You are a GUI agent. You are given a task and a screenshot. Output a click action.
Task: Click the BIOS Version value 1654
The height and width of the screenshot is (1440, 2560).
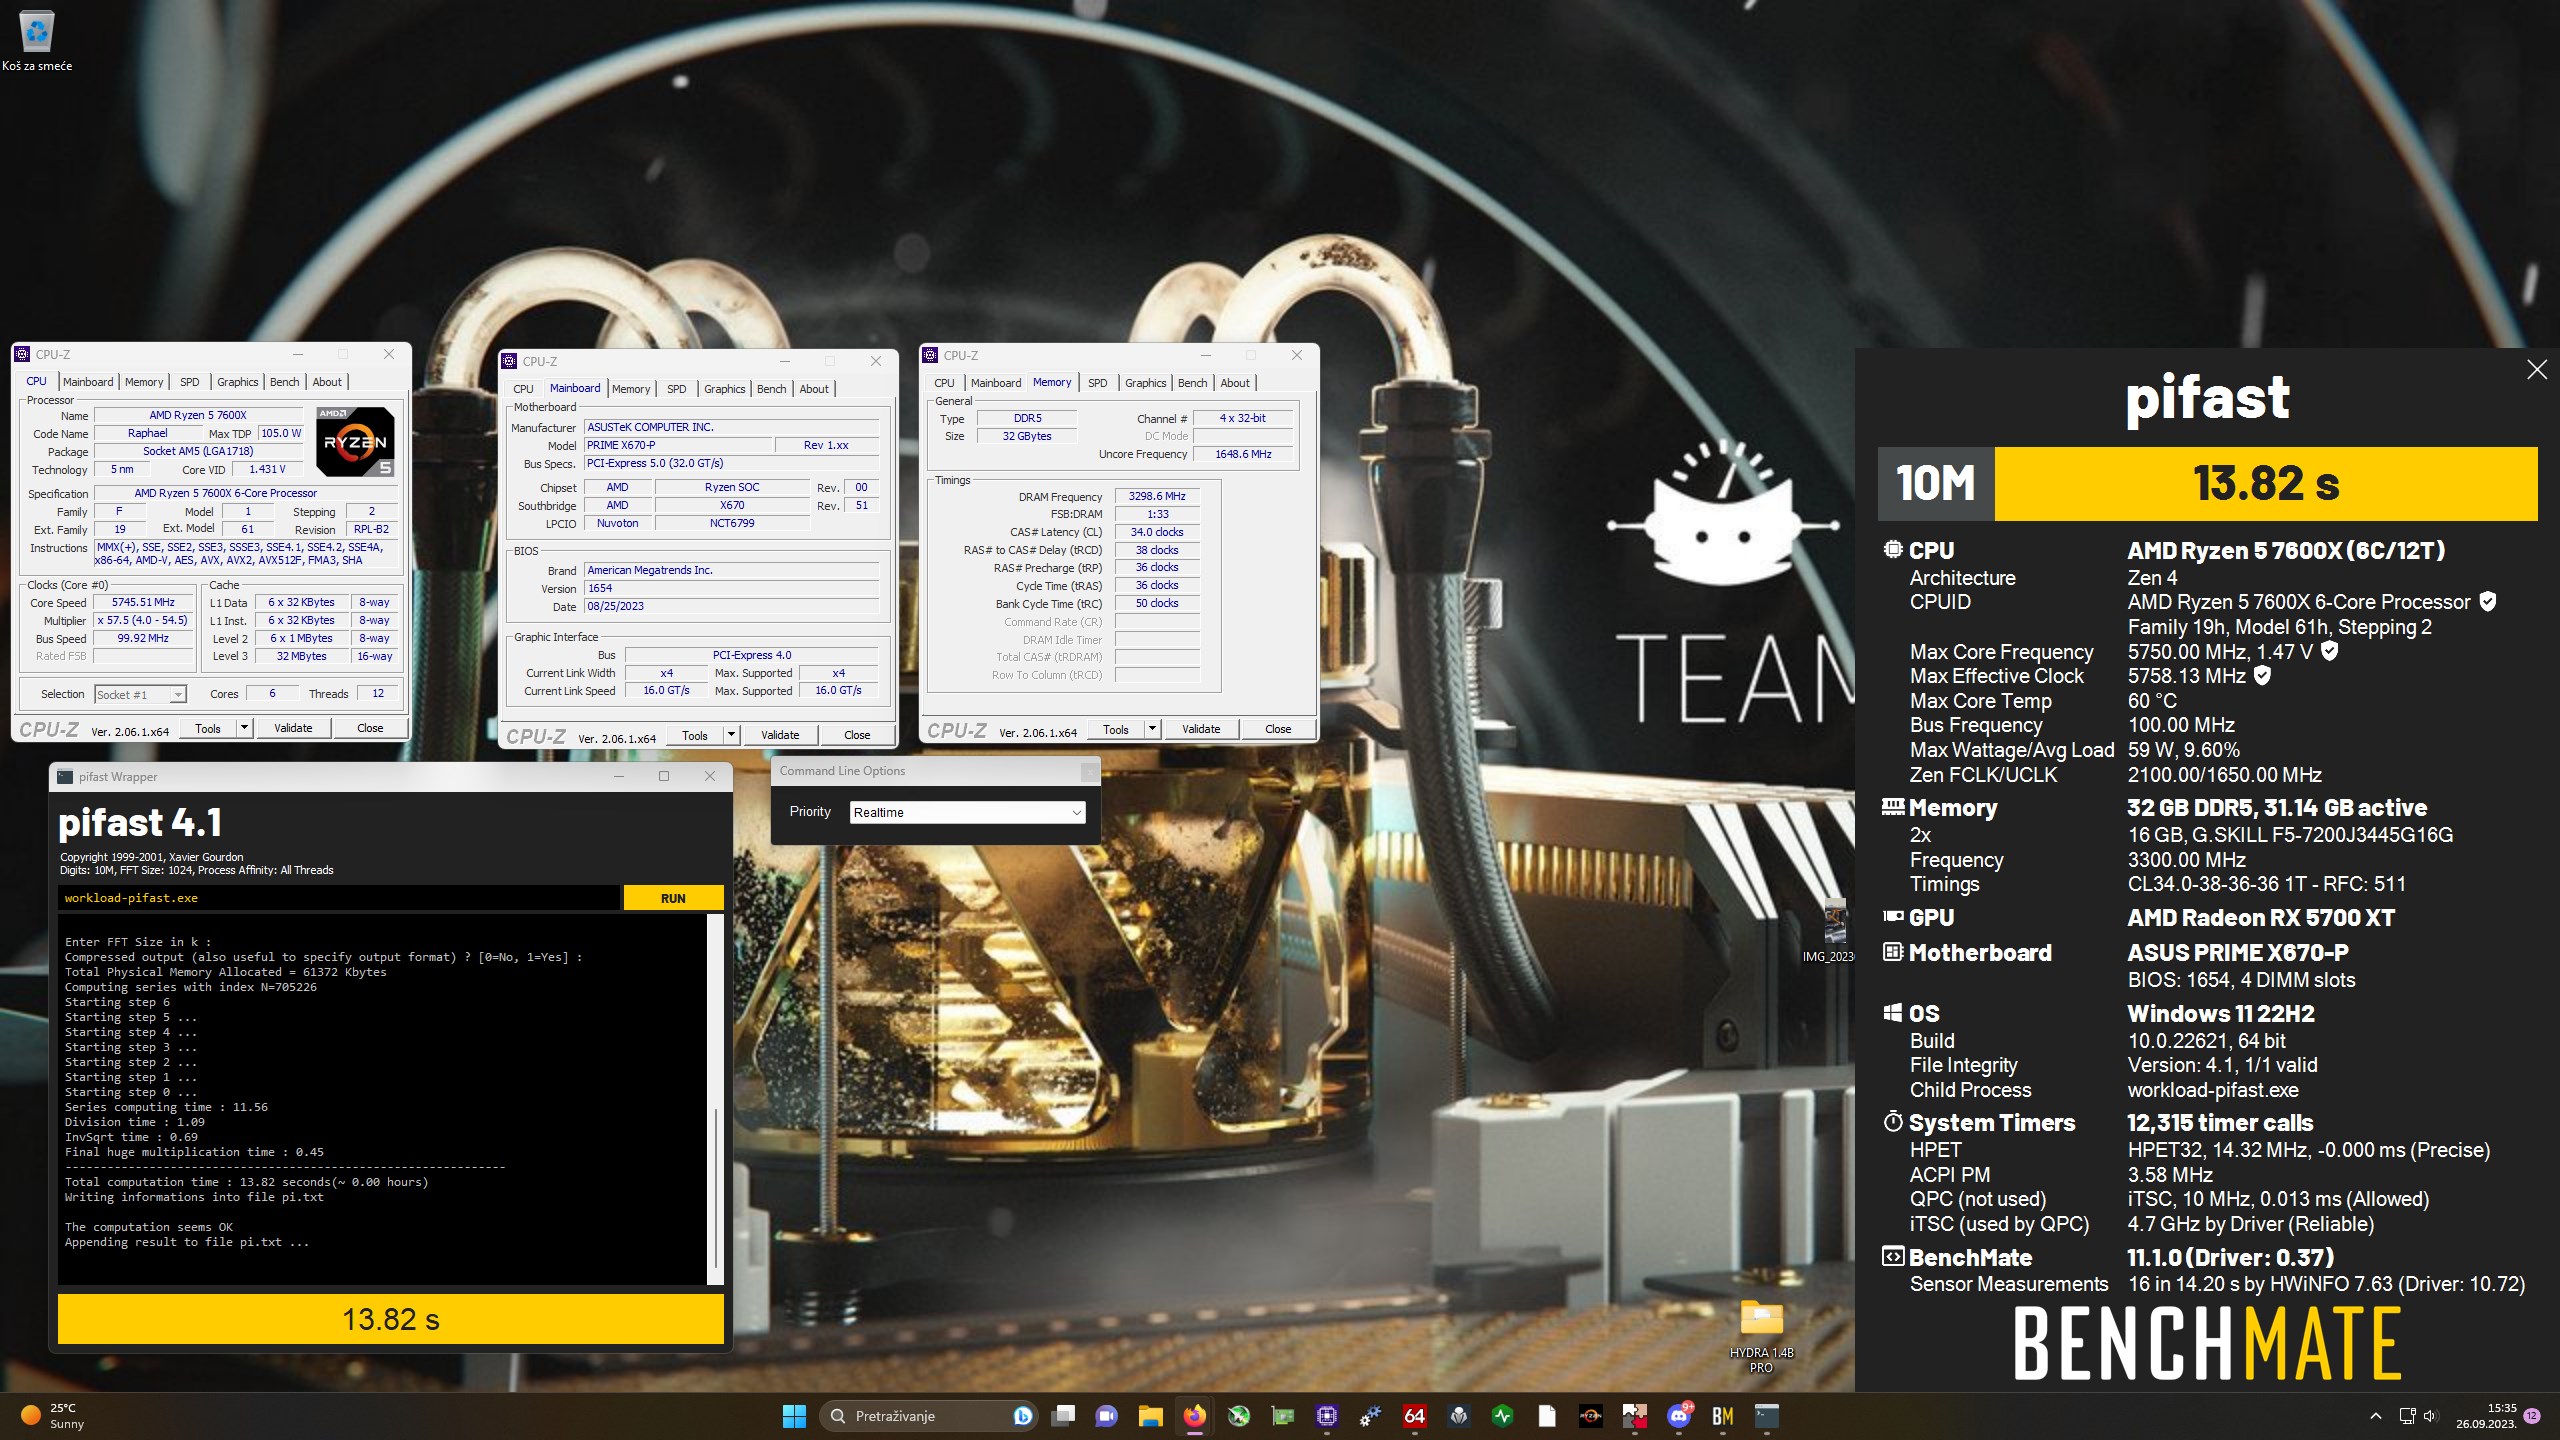(x=732, y=588)
